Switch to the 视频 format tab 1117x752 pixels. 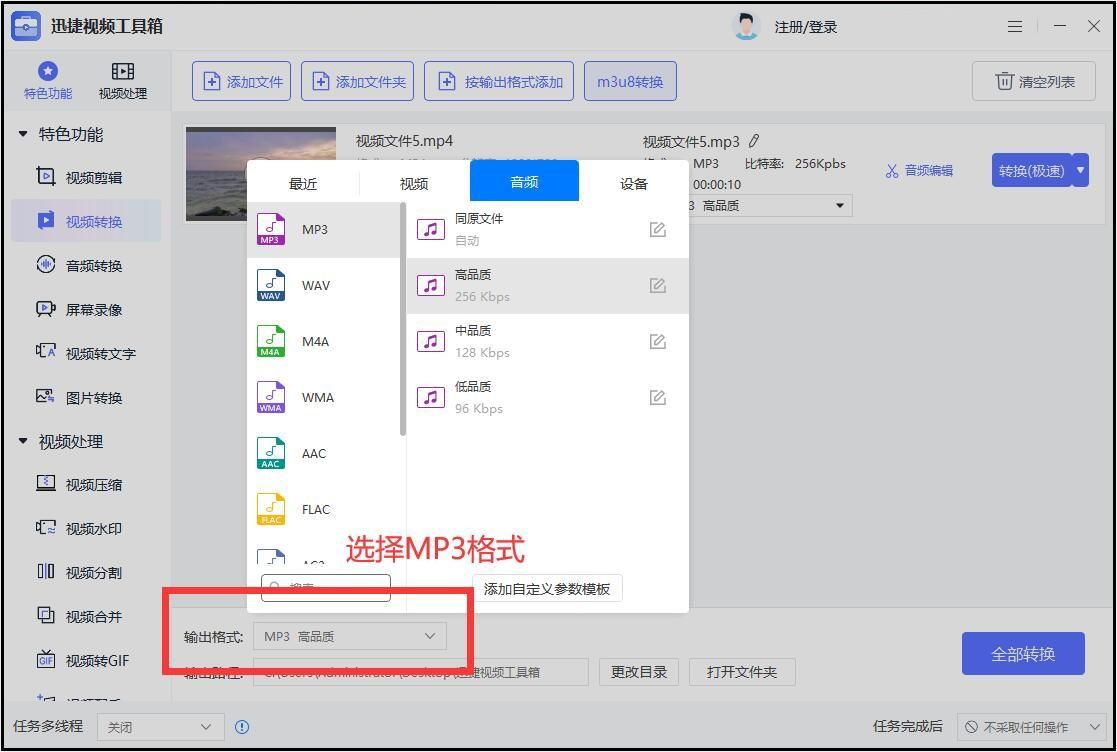click(x=413, y=183)
